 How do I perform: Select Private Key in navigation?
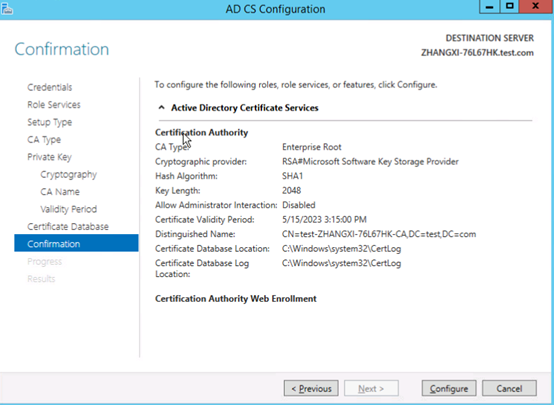[x=49, y=157]
